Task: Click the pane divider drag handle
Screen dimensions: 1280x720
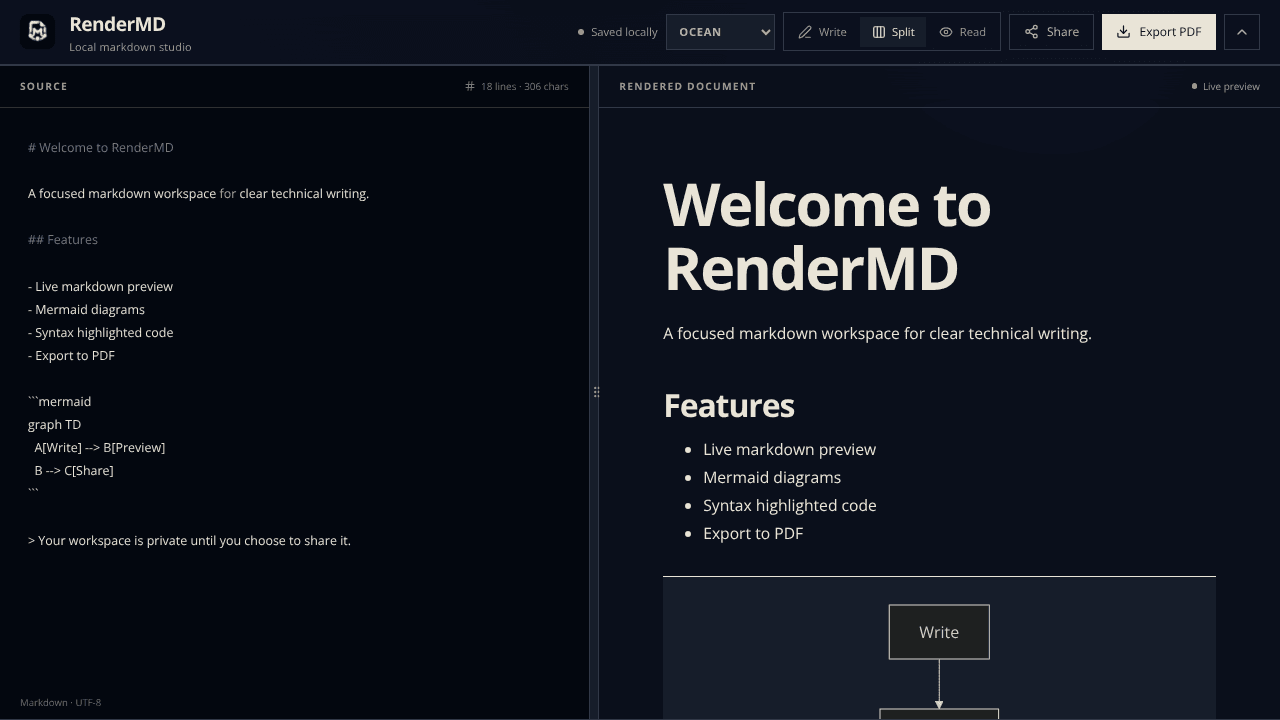Action: click(596, 392)
